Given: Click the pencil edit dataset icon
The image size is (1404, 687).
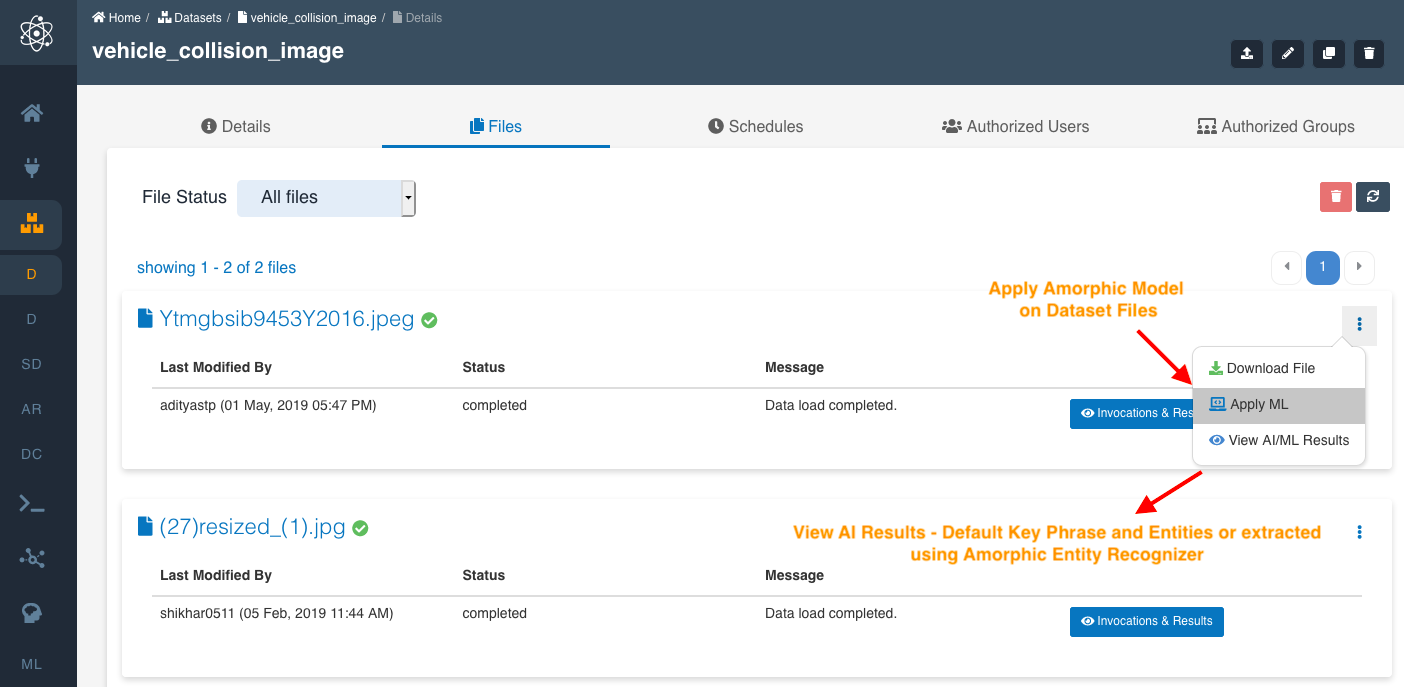Looking at the screenshot, I should (x=1287, y=54).
